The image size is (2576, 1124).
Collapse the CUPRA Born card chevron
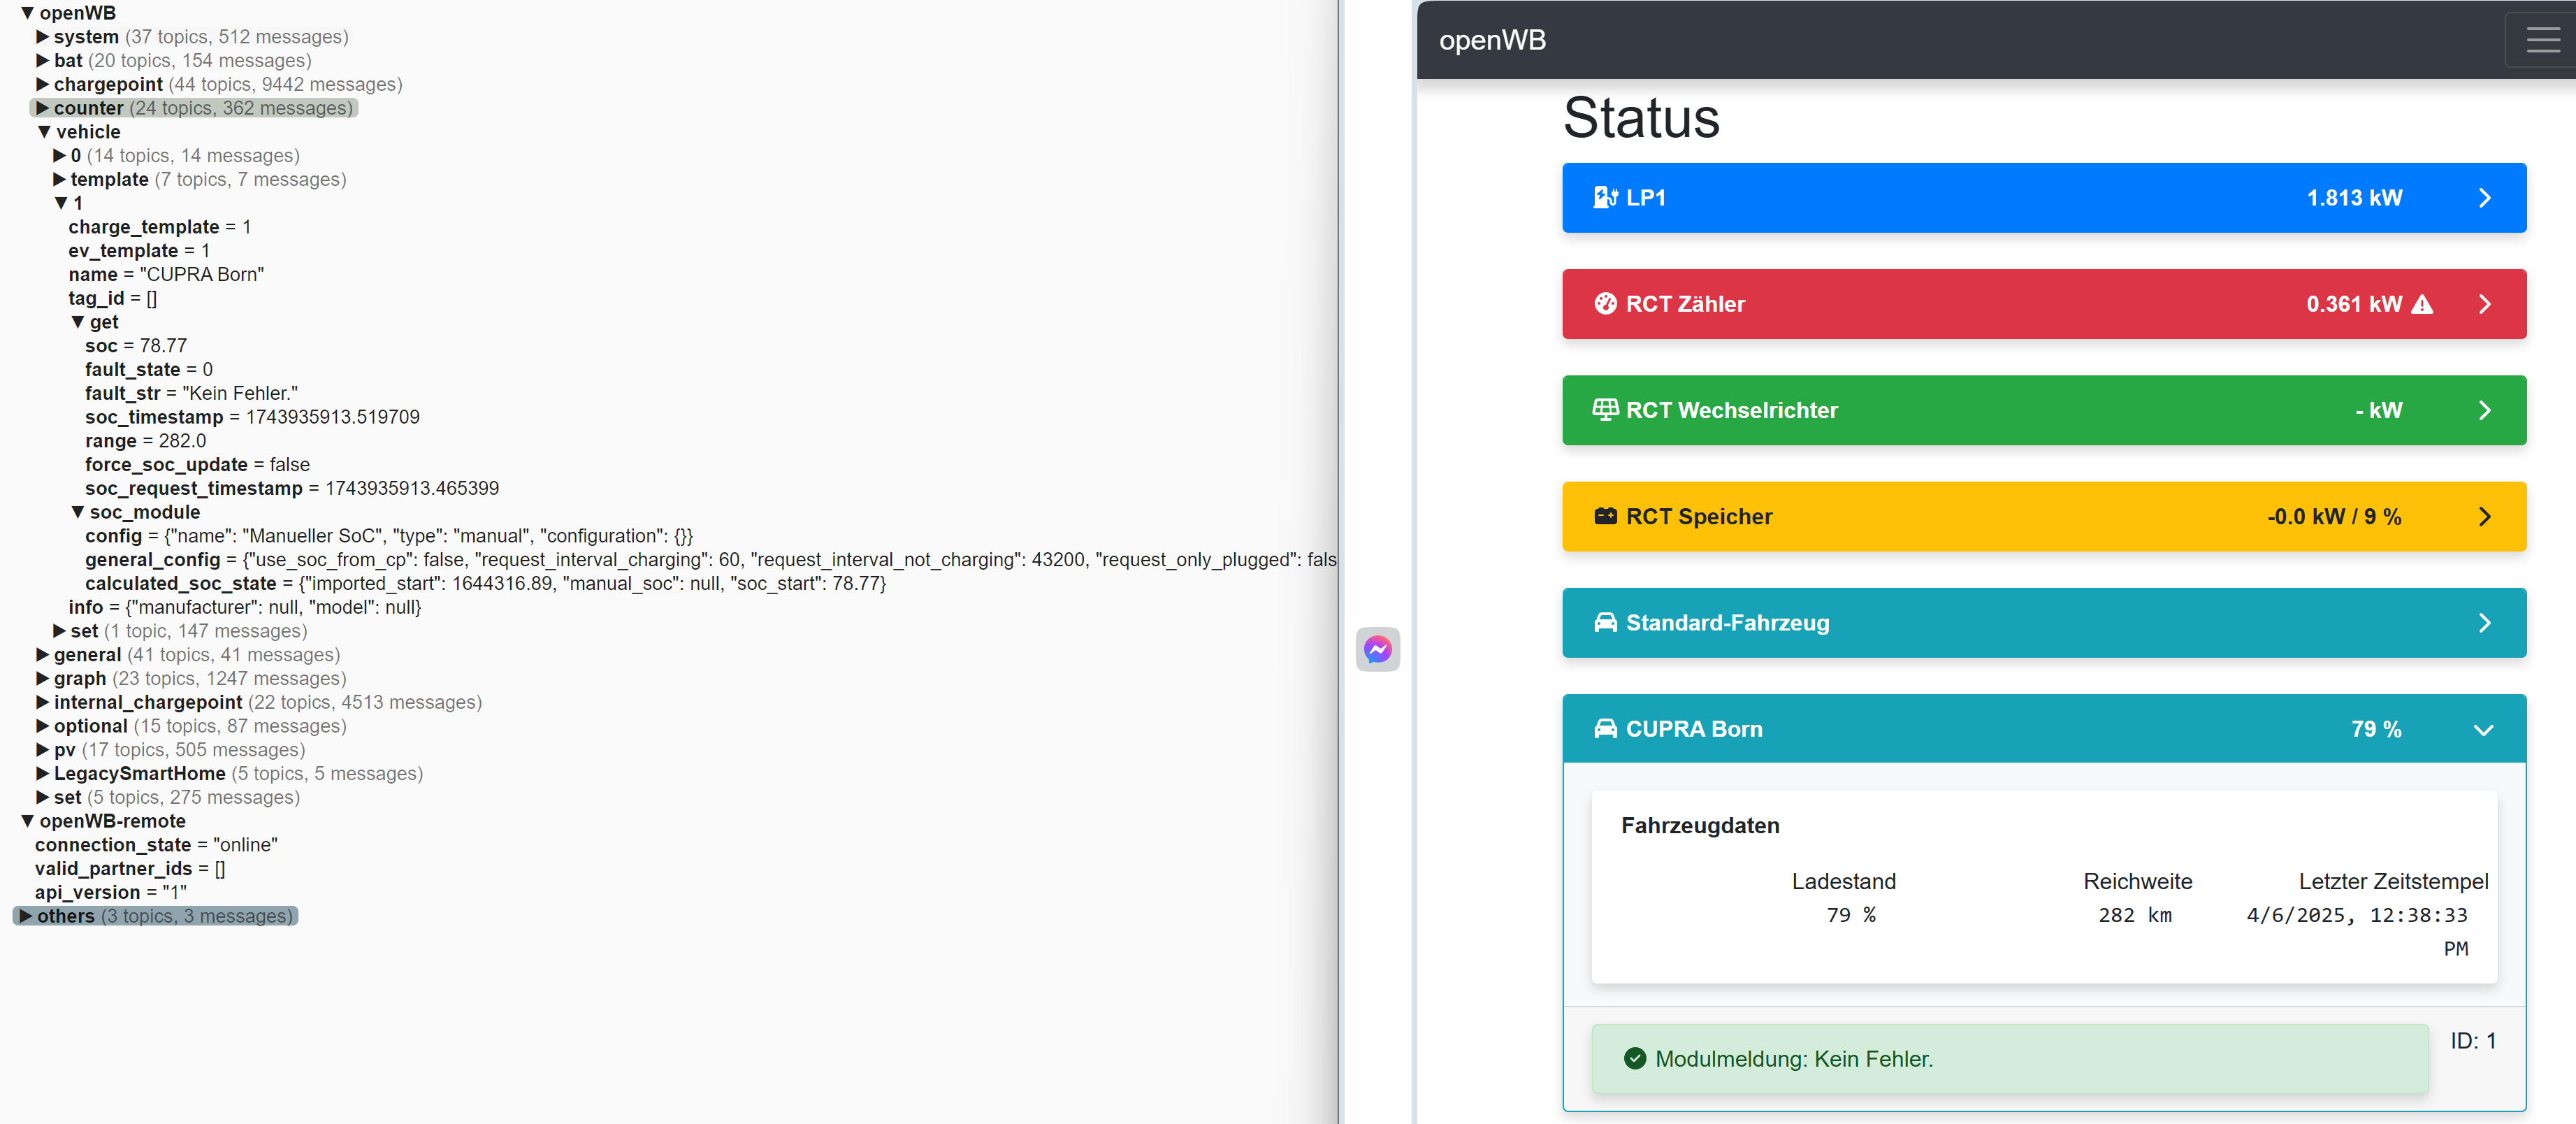(2483, 730)
